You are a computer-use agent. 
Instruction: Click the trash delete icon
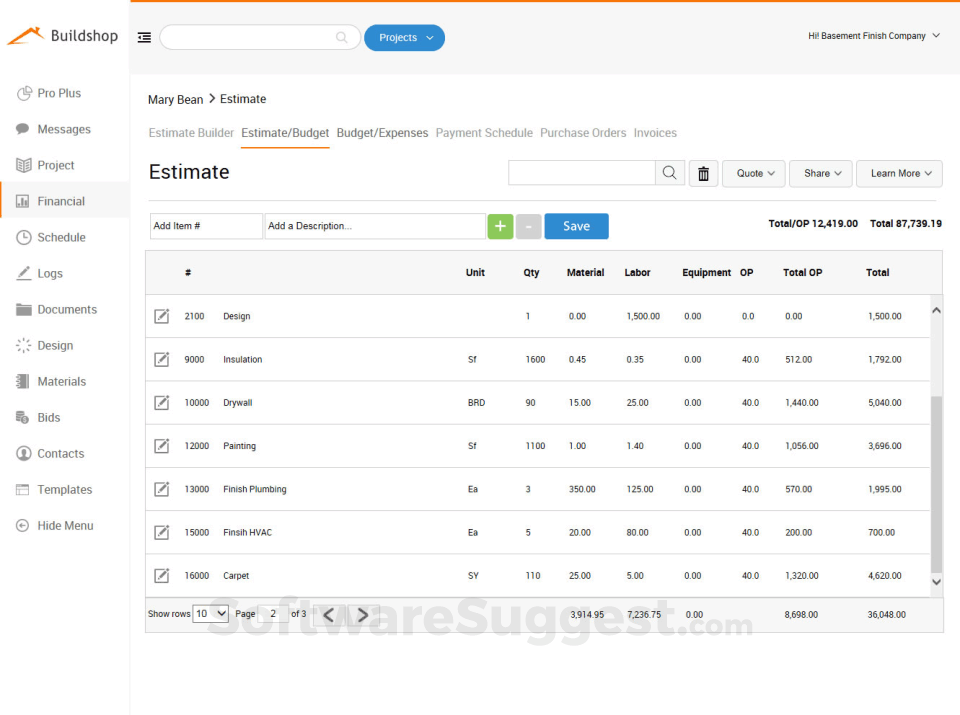click(703, 173)
